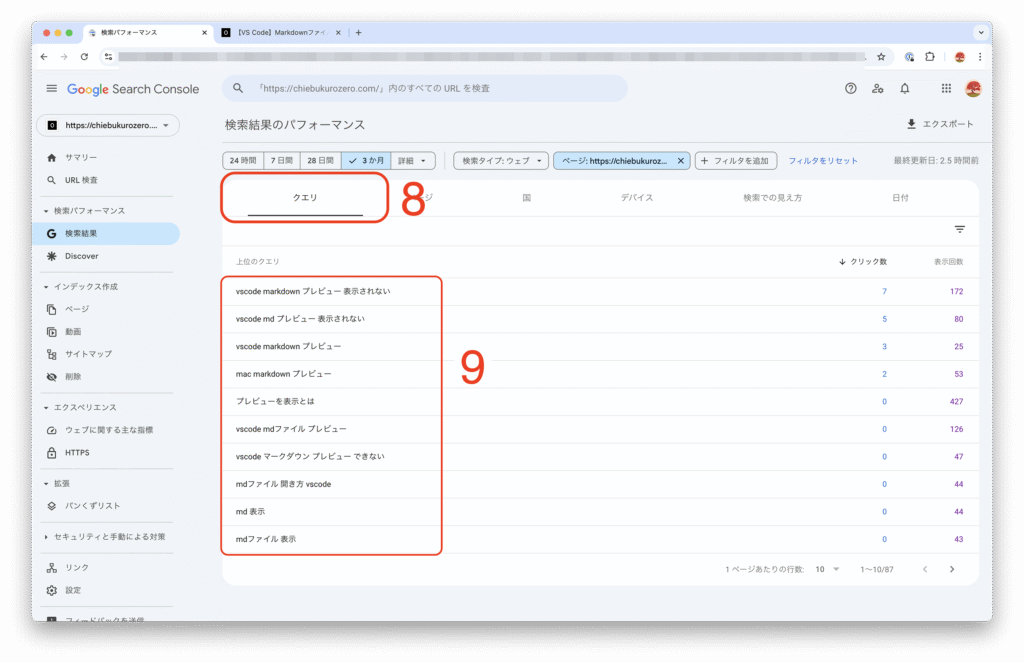Go to previous page of query results

pos(925,569)
